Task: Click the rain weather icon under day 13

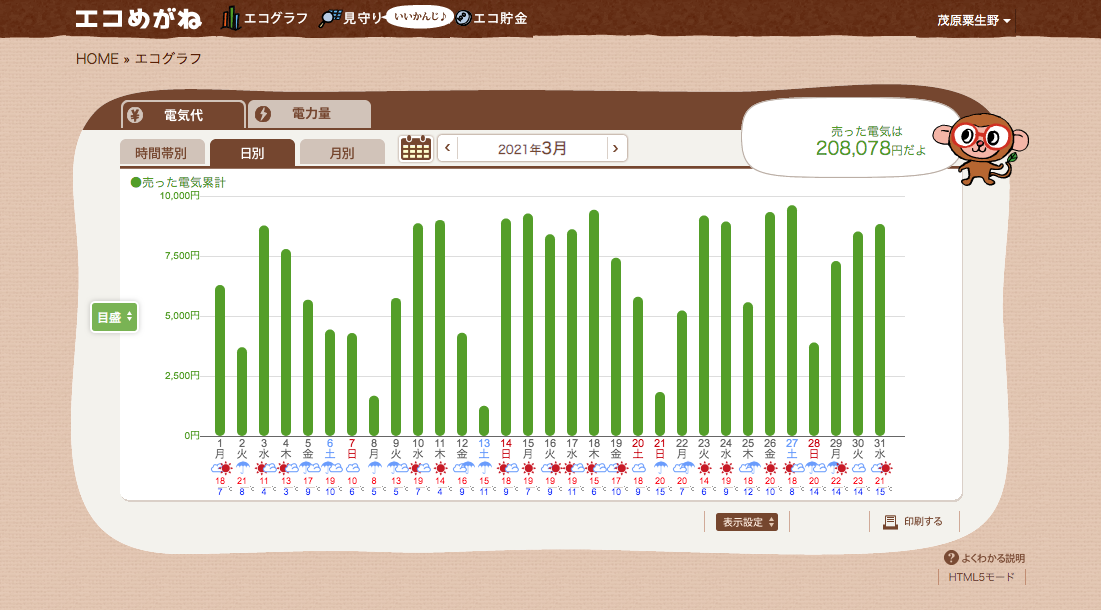Action: click(484, 468)
